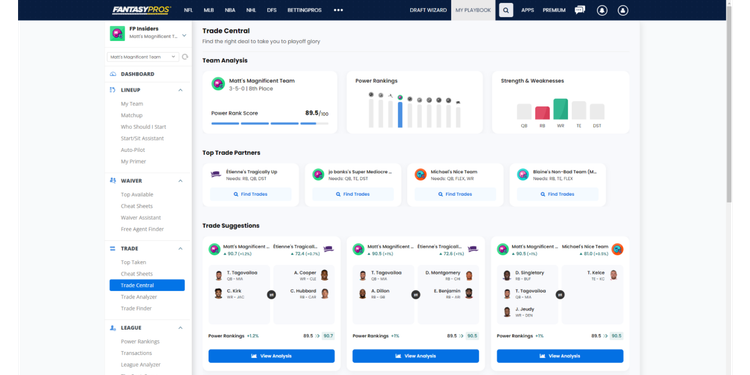Click the Waiver section icon
This screenshot has width=750, height=375.
tap(113, 181)
